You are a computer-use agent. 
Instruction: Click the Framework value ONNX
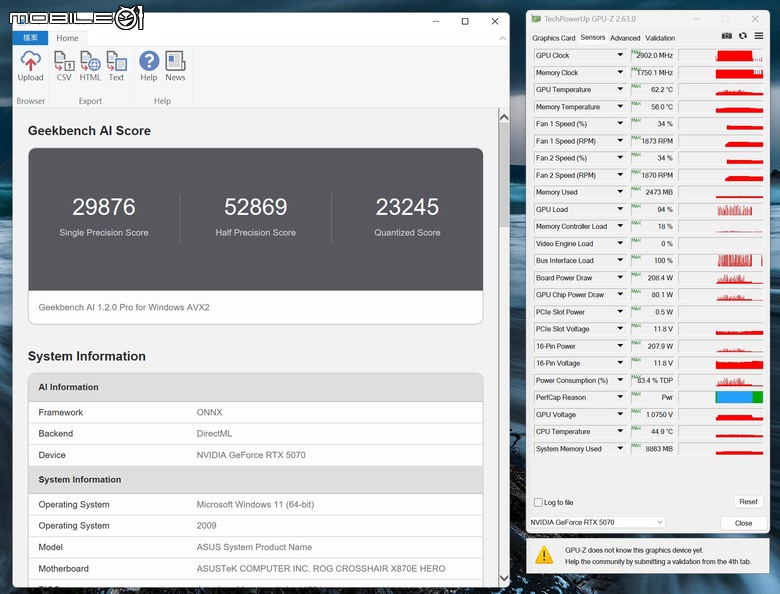coord(209,412)
